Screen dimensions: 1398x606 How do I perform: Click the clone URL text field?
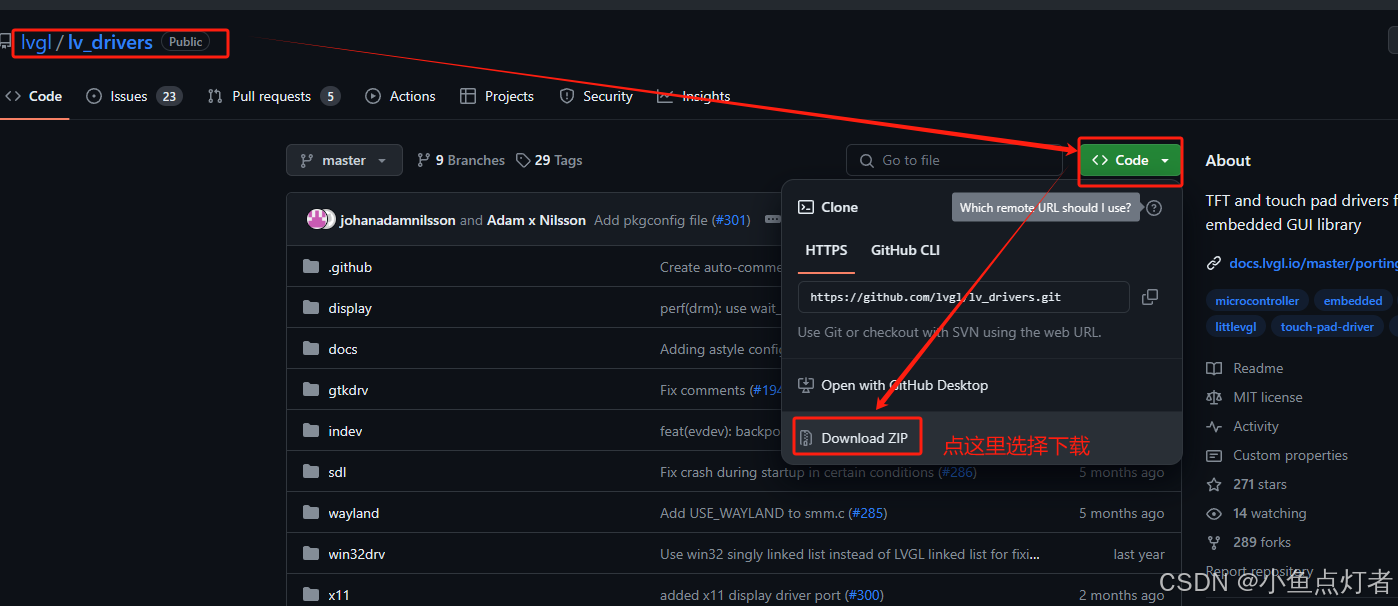pos(963,297)
